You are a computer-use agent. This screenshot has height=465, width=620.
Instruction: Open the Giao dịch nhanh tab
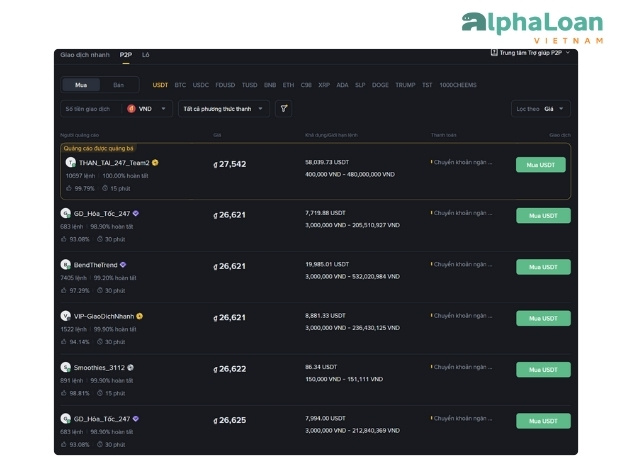coord(85,54)
